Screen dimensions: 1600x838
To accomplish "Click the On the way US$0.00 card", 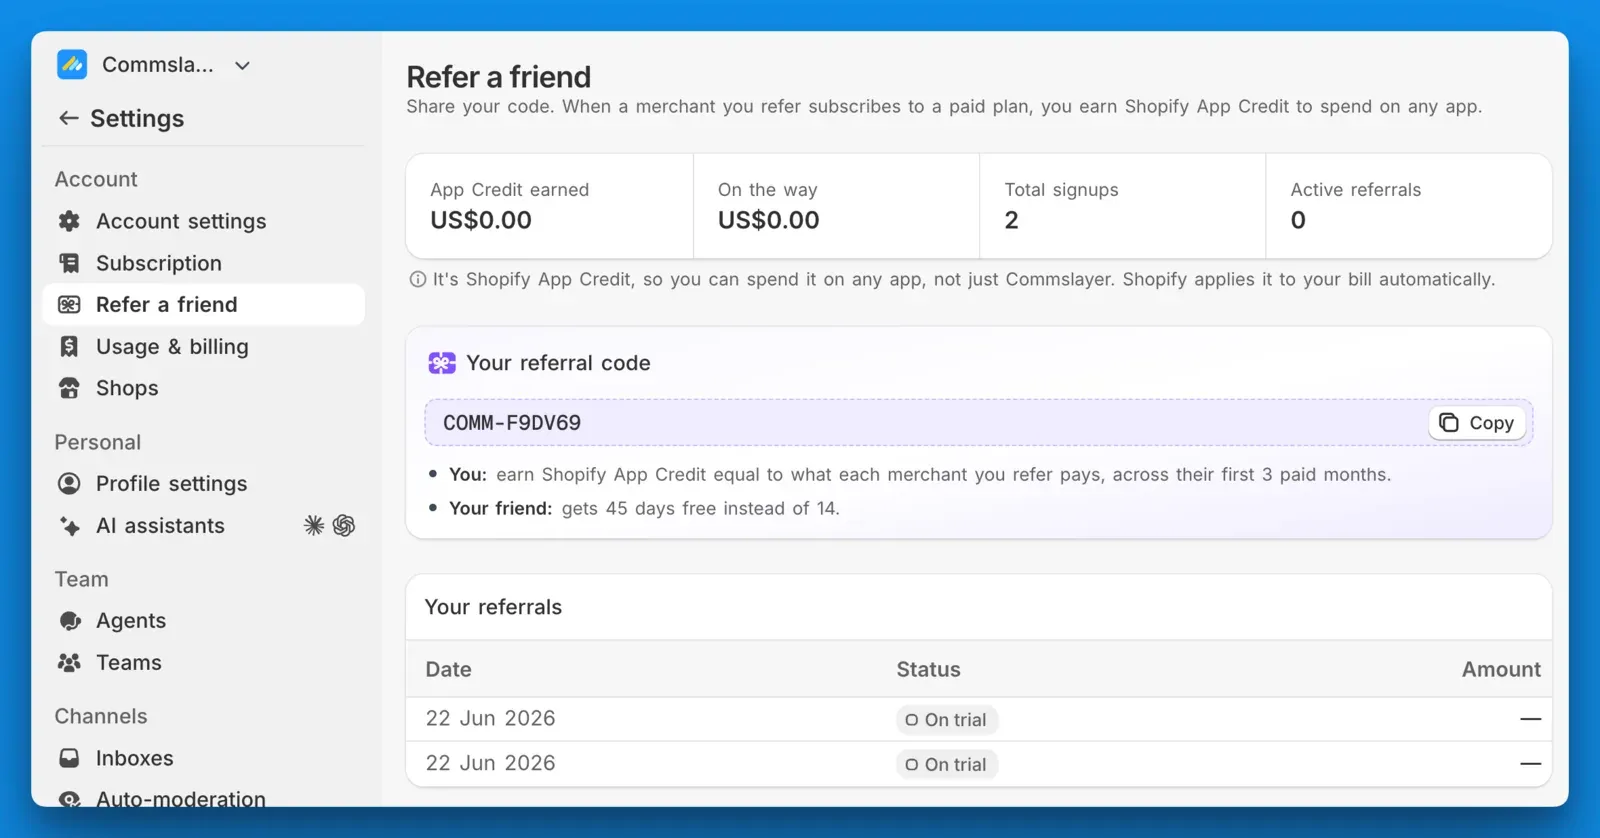I will [x=836, y=206].
